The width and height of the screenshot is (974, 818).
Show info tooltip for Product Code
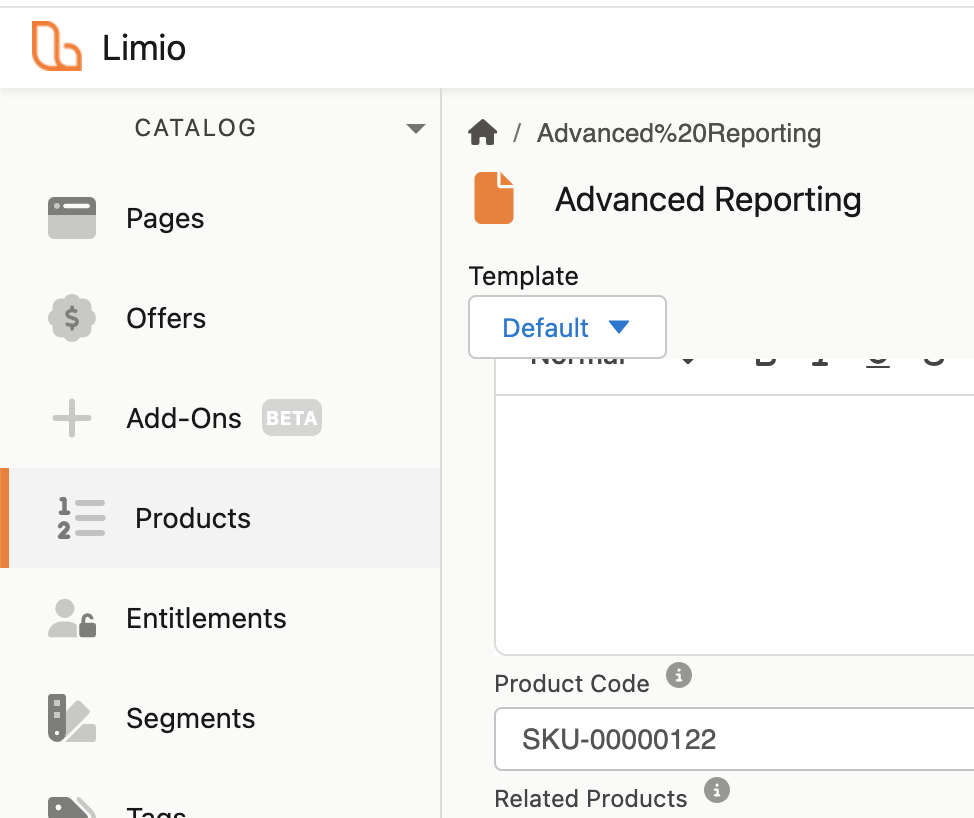tap(679, 675)
